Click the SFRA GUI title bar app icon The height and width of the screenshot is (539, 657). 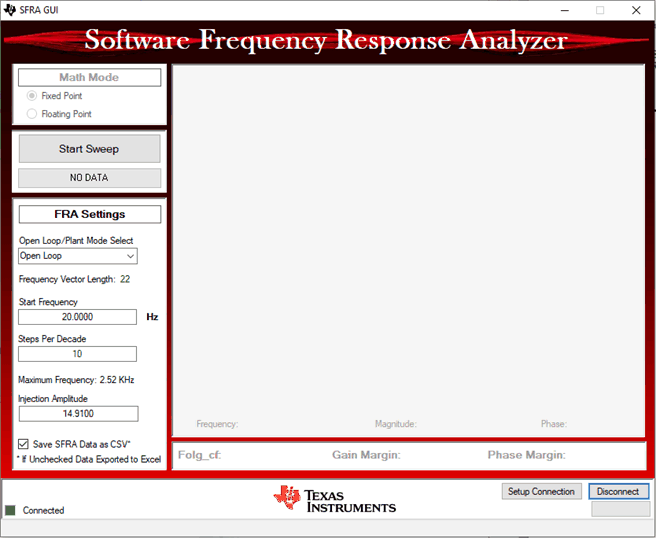(x=10, y=9)
